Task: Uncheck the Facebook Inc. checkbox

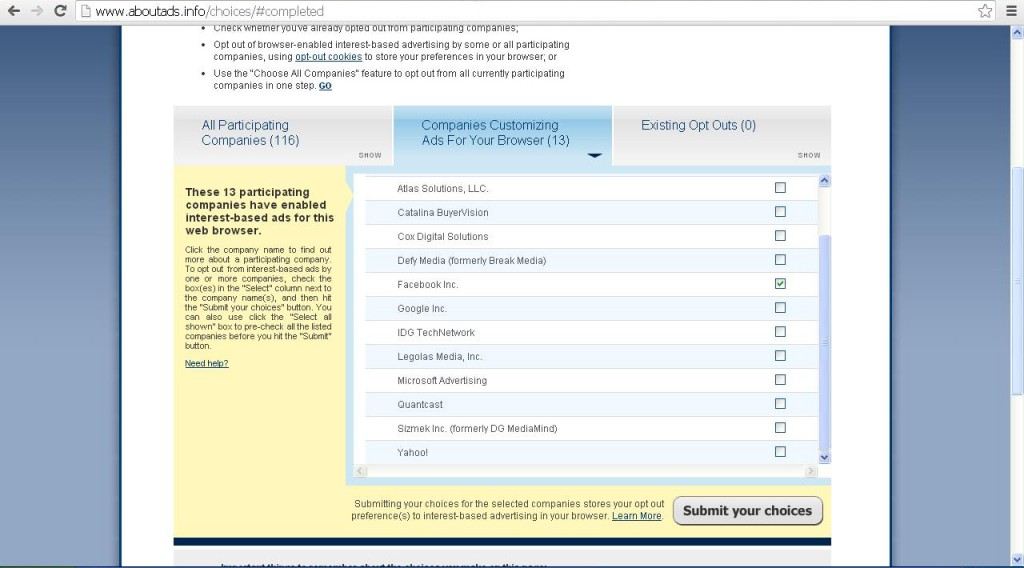Action: tap(780, 284)
